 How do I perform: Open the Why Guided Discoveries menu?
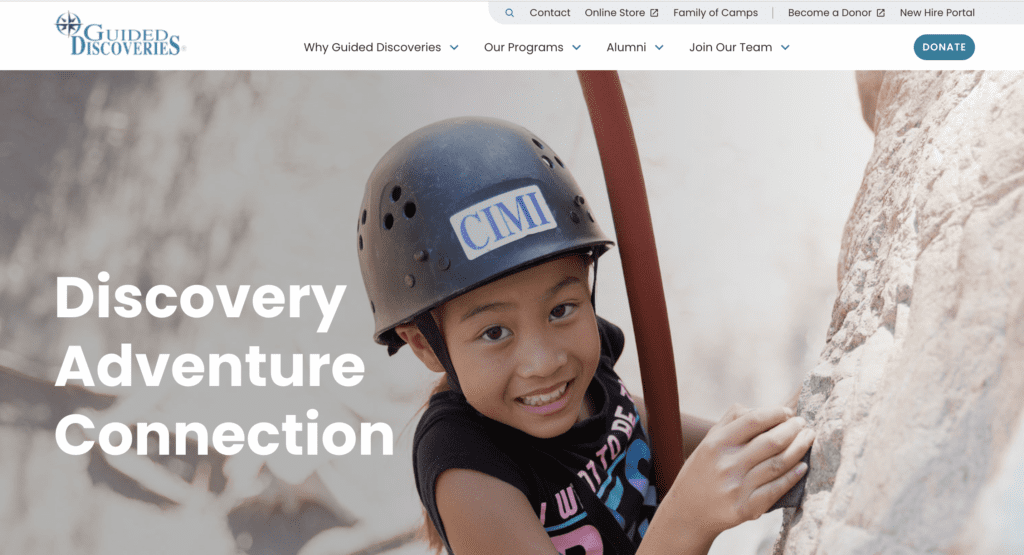click(372, 47)
